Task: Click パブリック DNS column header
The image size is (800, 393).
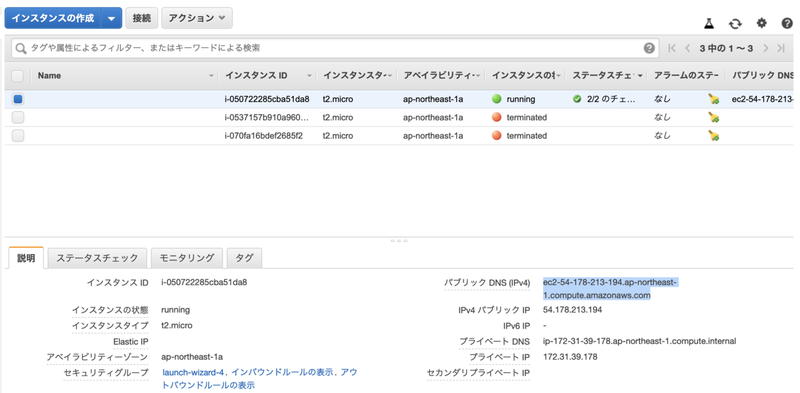Action: [763, 76]
